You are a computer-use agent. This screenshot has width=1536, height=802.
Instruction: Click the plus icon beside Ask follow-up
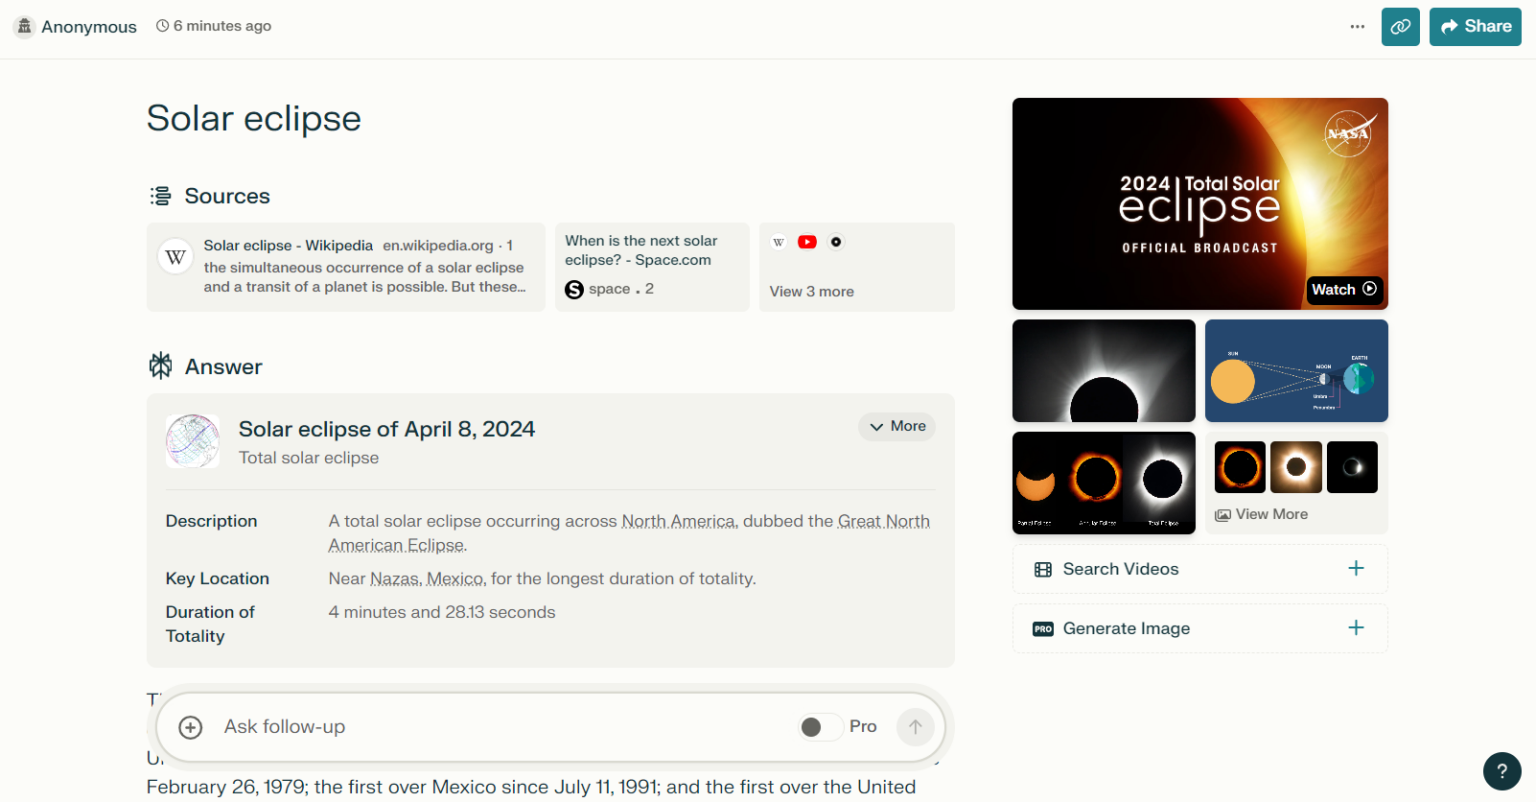[190, 727]
